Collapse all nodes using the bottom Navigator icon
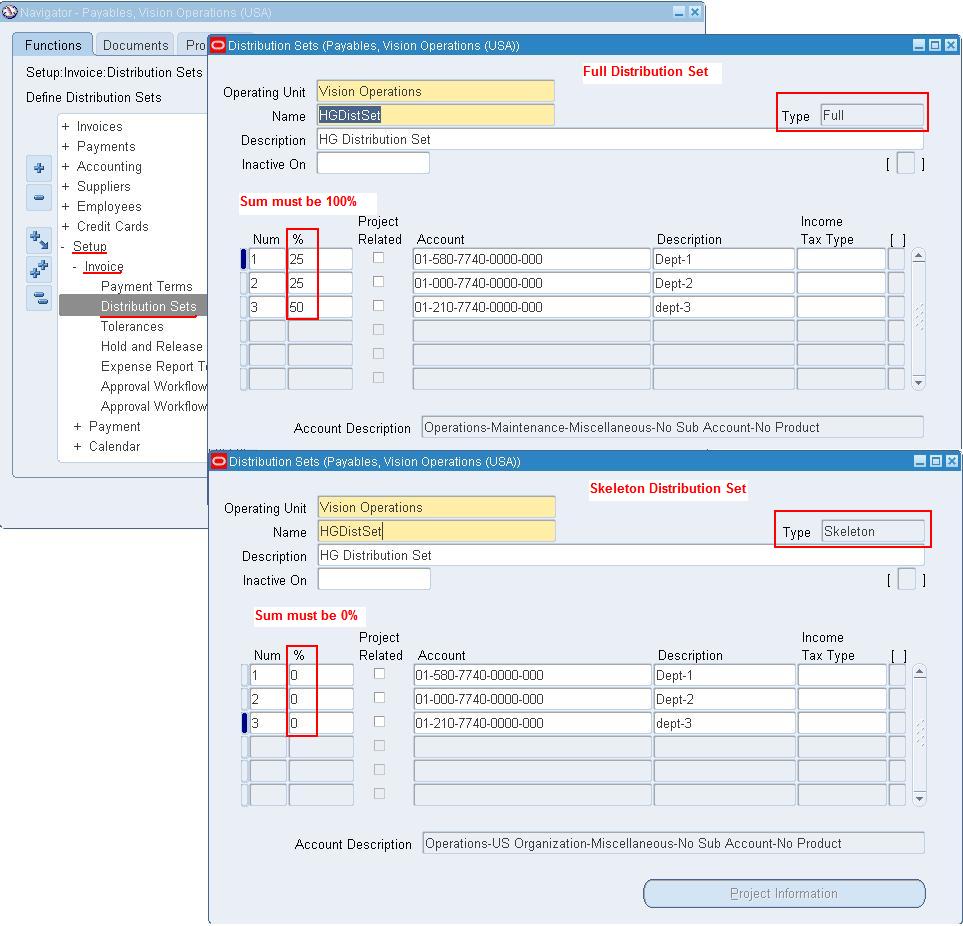This screenshot has height=926, width=963. click(38, 297)
